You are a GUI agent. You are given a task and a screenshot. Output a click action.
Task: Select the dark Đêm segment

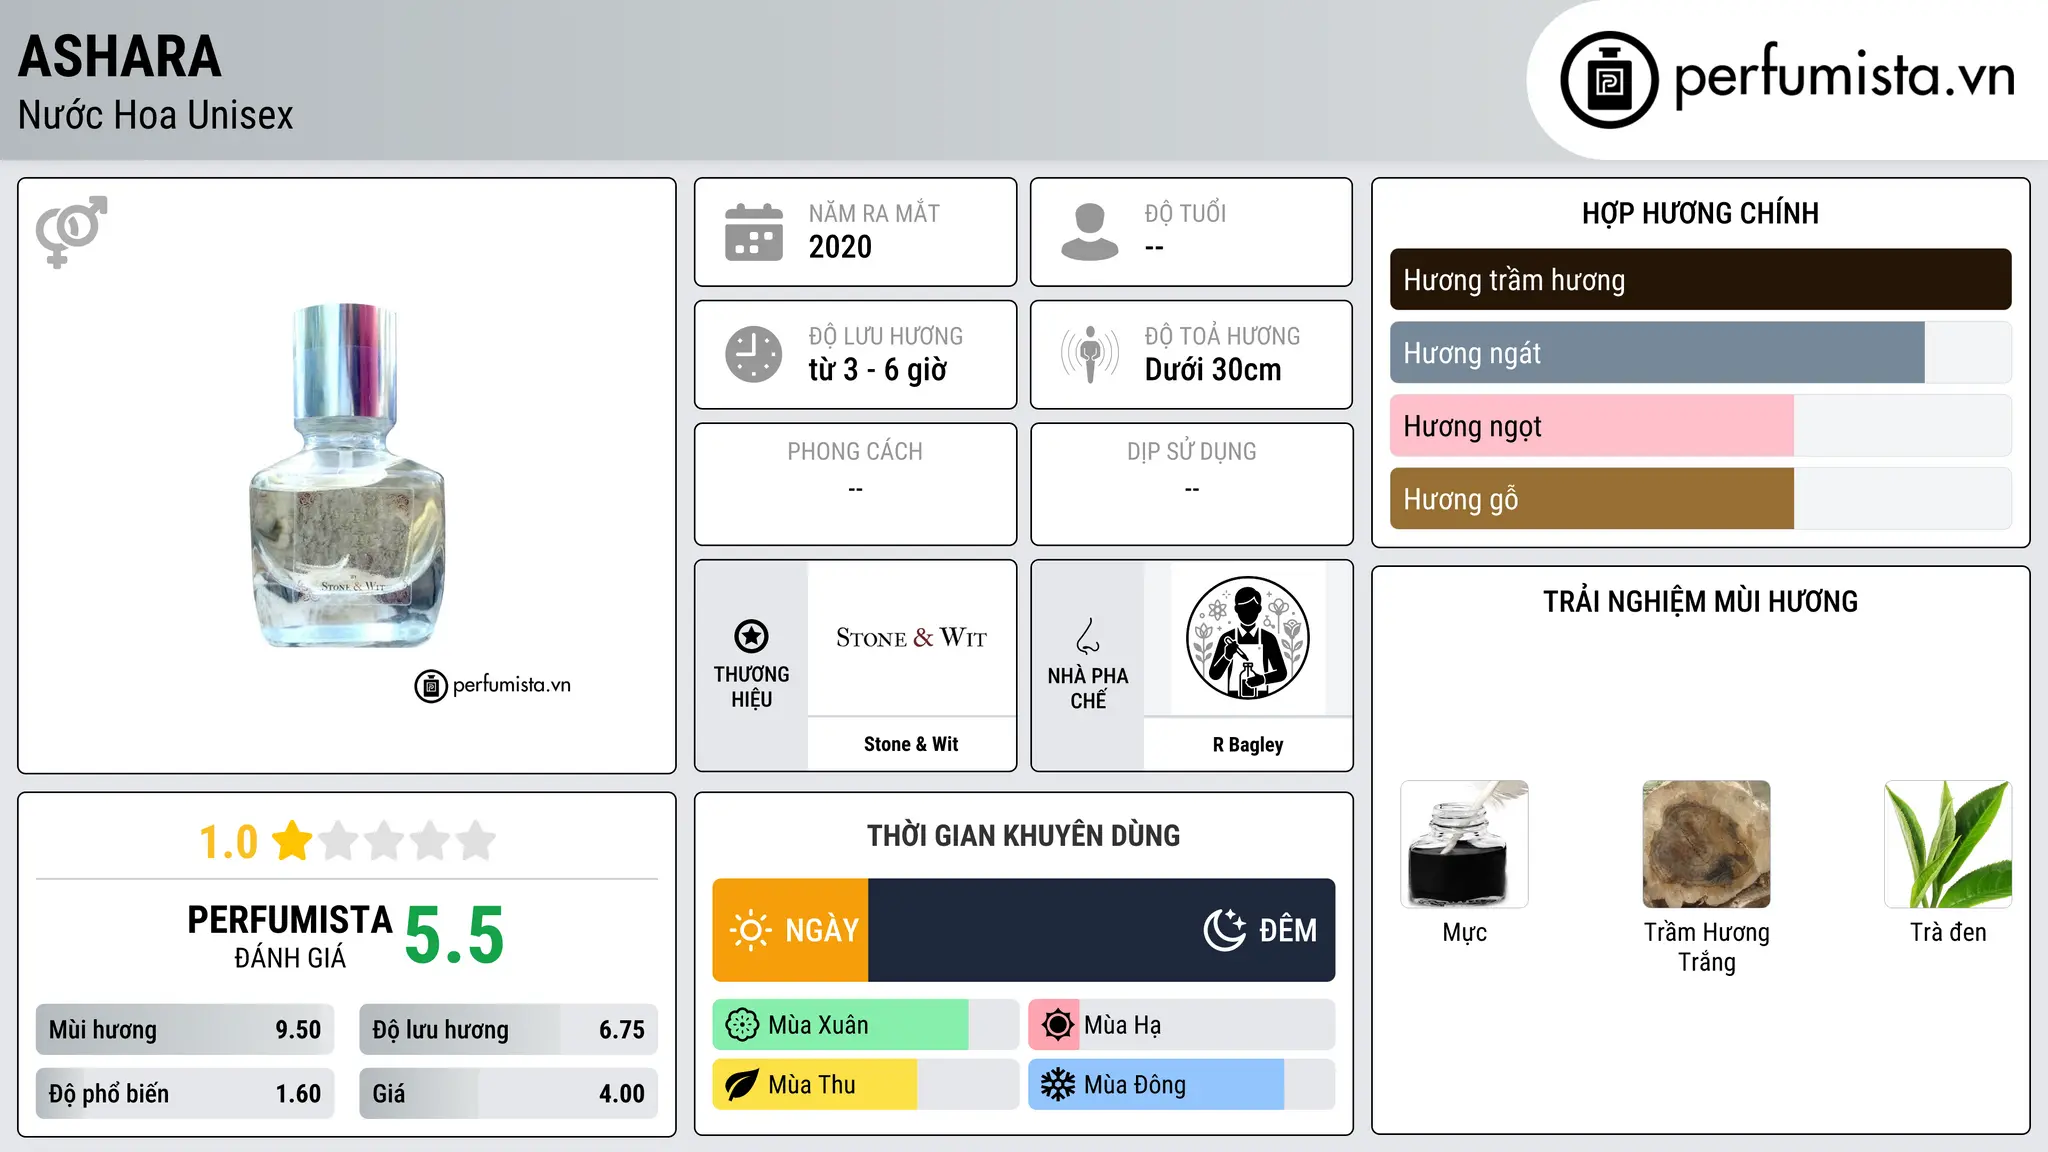point(1102,930)
